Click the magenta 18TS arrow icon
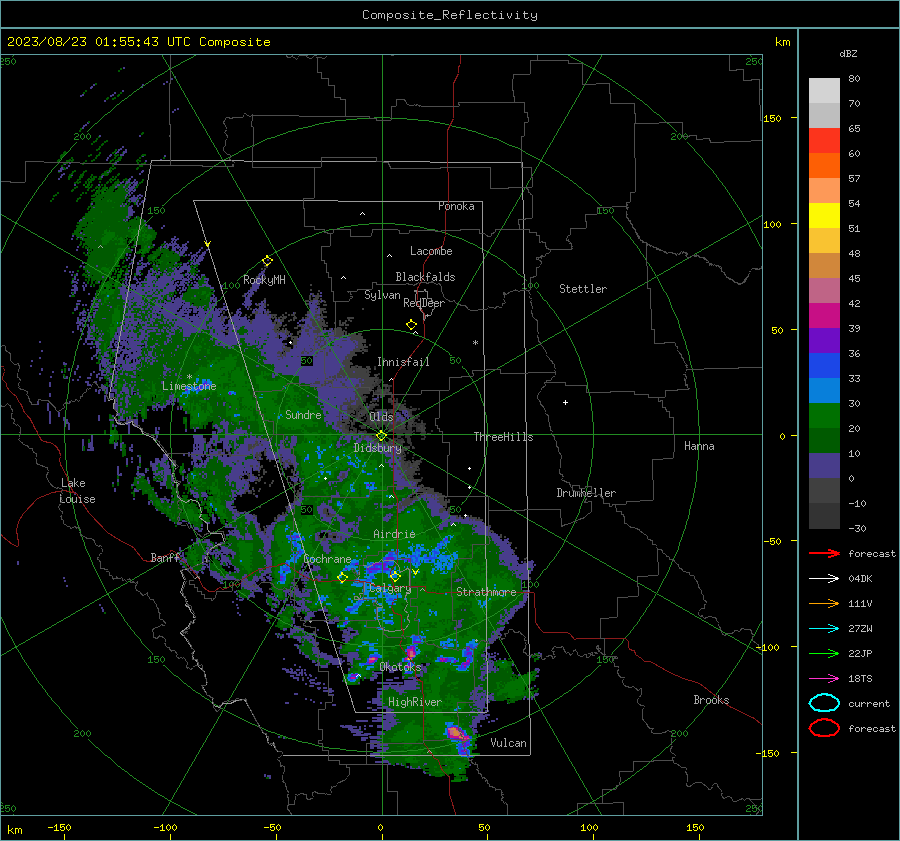Image resolution: width=900 pixels, height=841 pixels. [824, 679]
